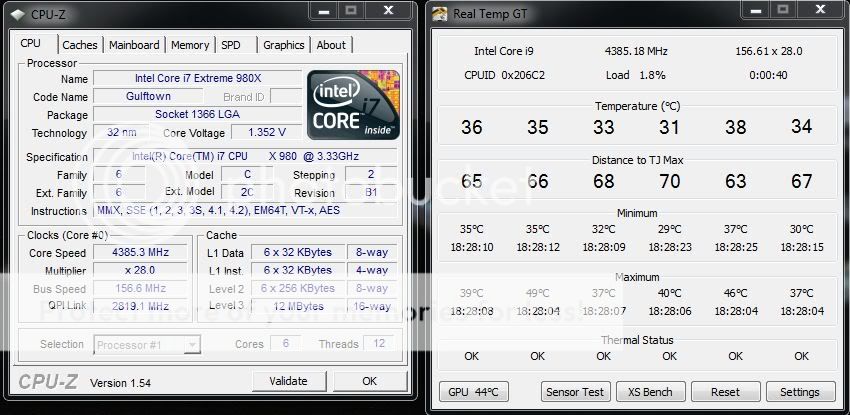This screenshot has height=415, width=850.
Task: Click the Core Voltage value 1.352 V
Action: coord(267,132)
